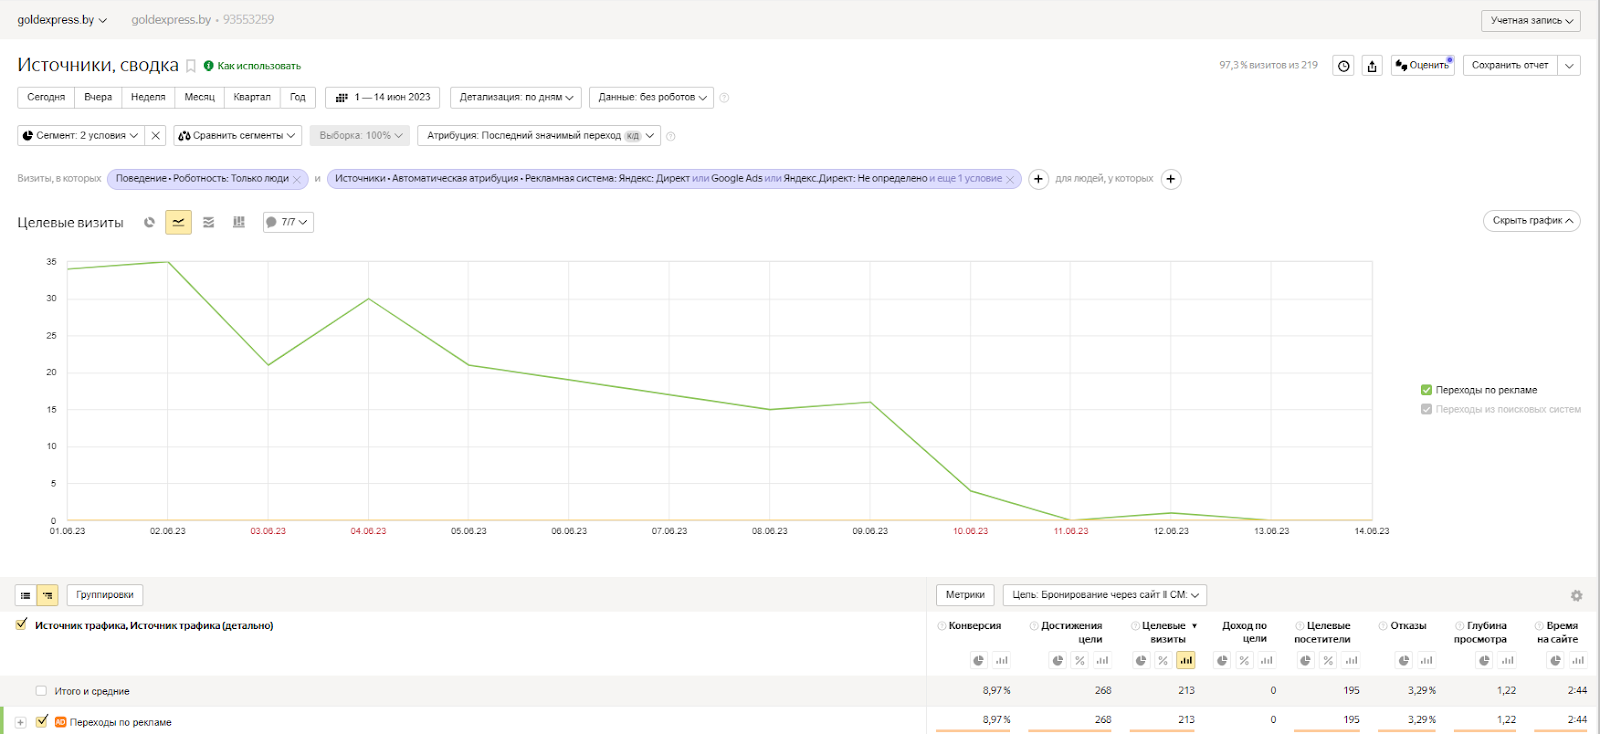
Task: Click the clock icon beside the export button
Action: click(x=1344, y=66)
